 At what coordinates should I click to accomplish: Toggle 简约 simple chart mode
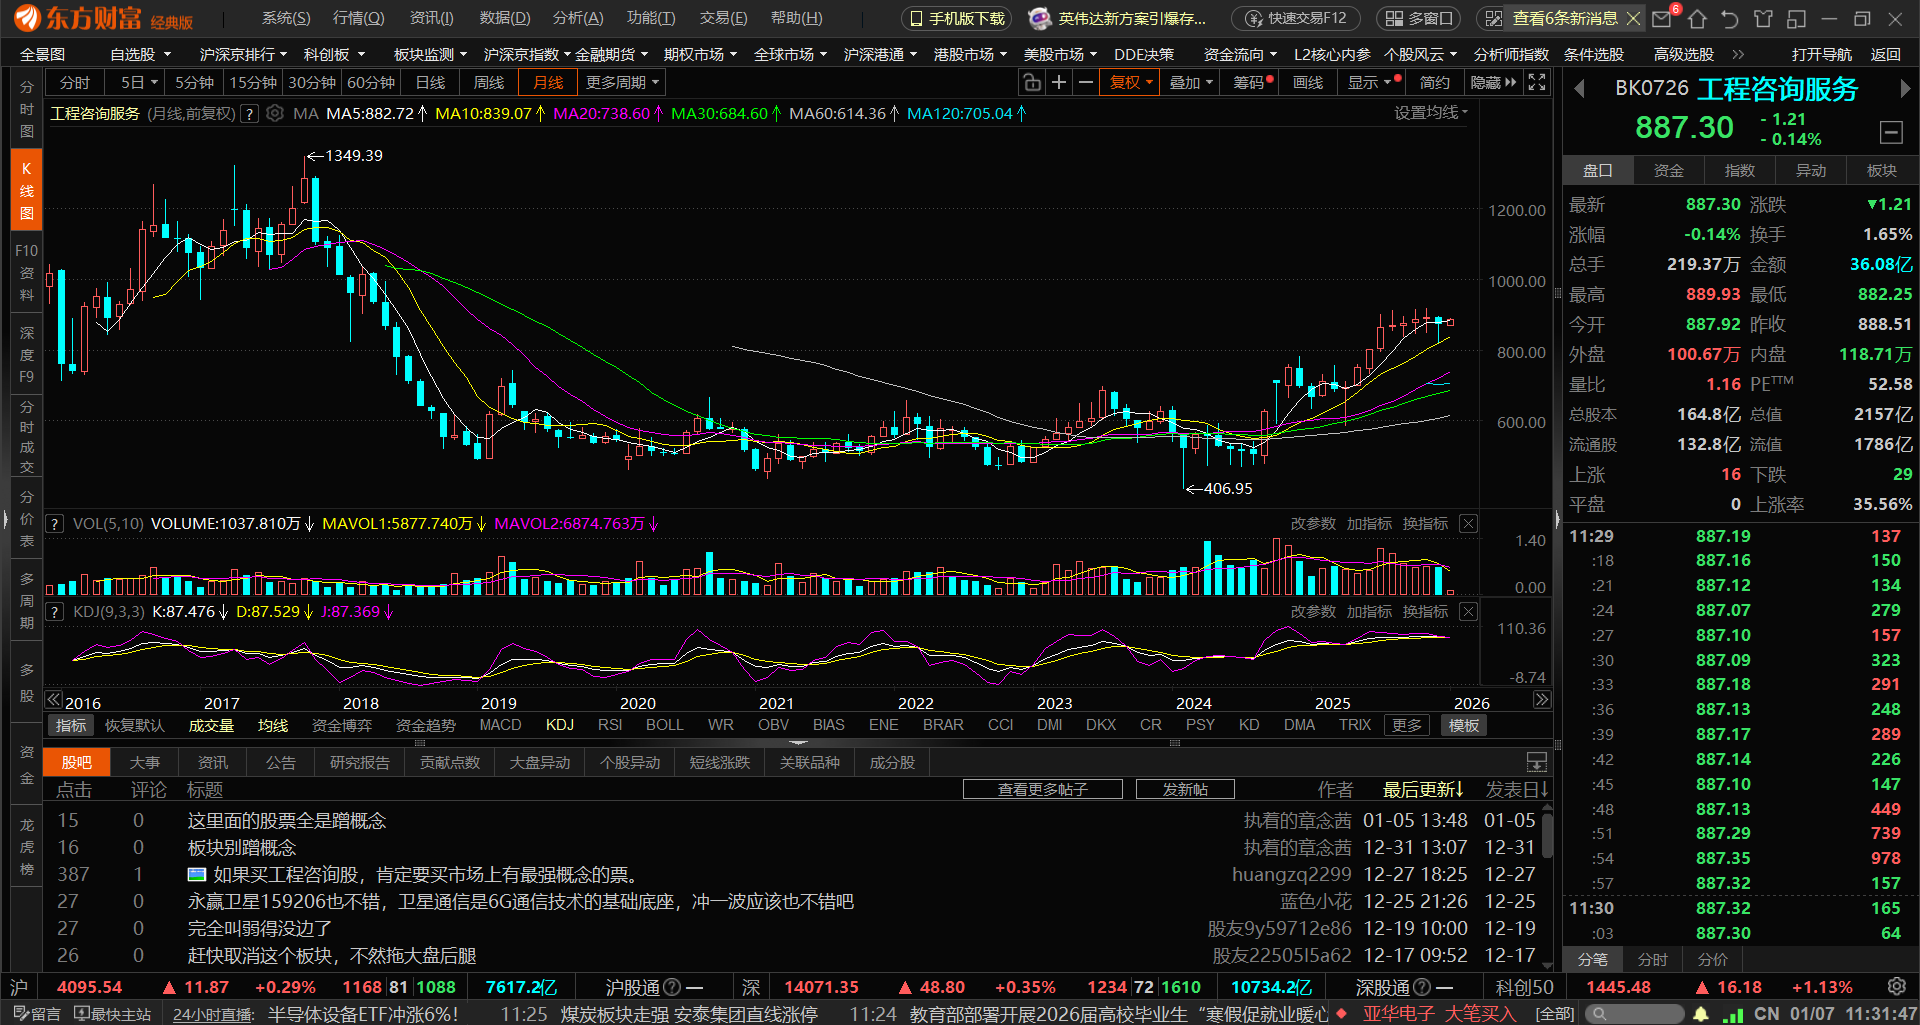pos(1435,82)
